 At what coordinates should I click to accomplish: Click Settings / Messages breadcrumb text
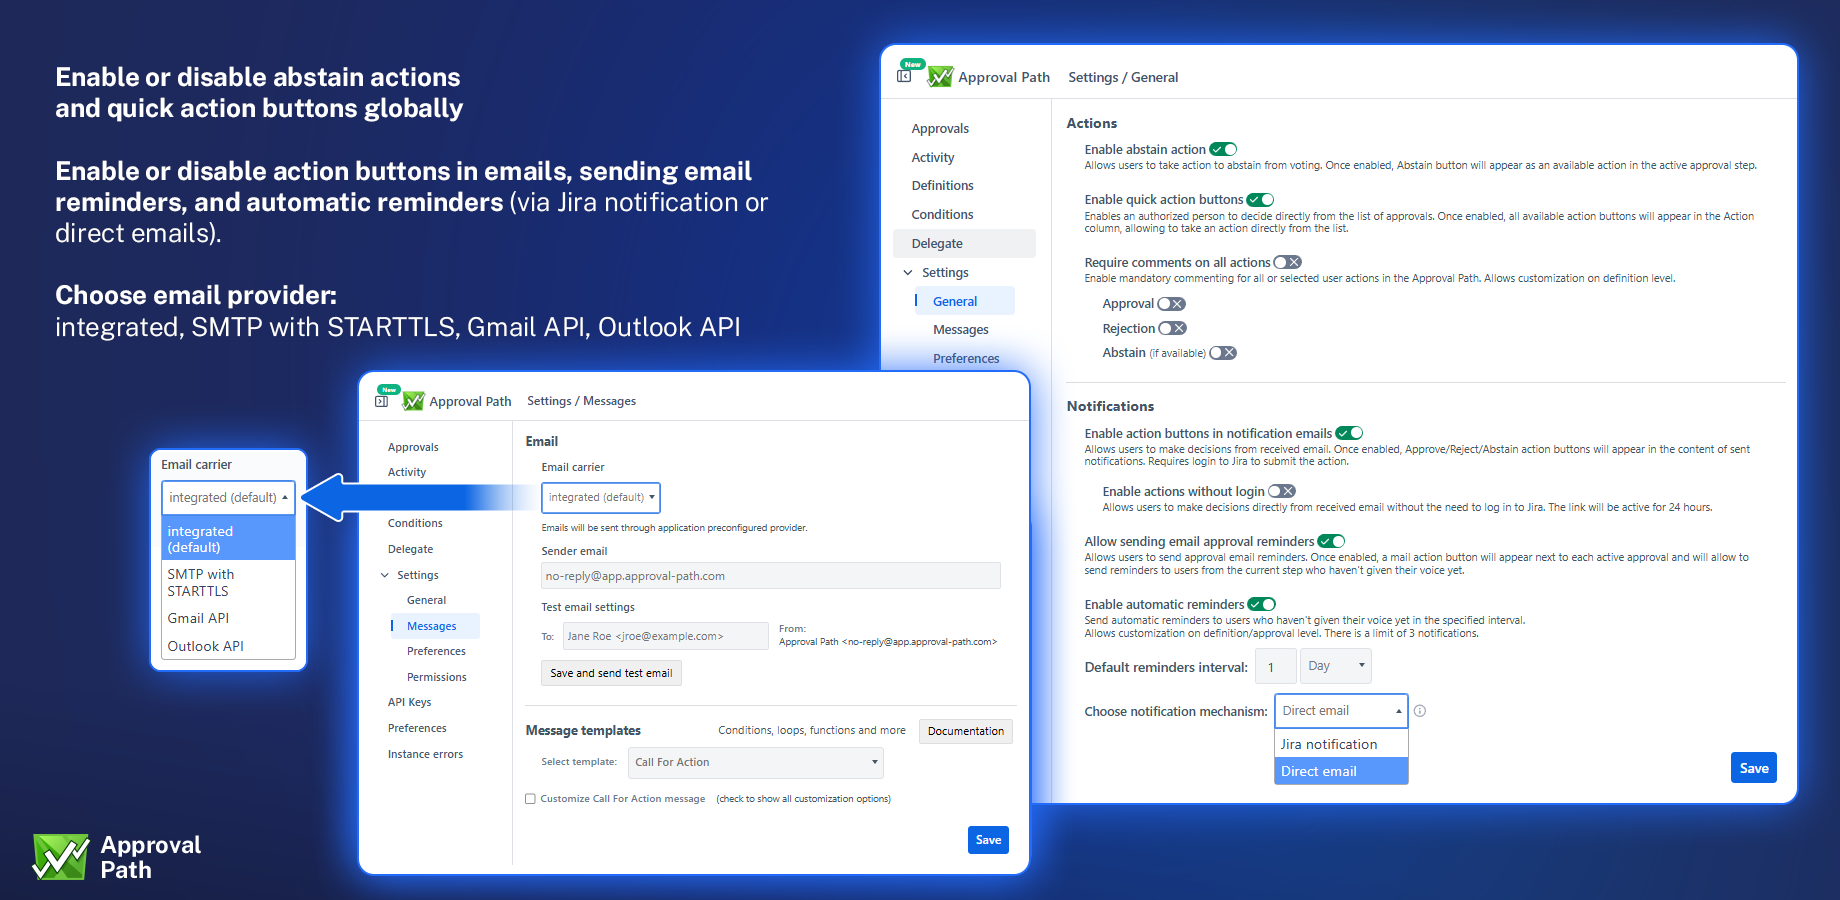(581, 401)
